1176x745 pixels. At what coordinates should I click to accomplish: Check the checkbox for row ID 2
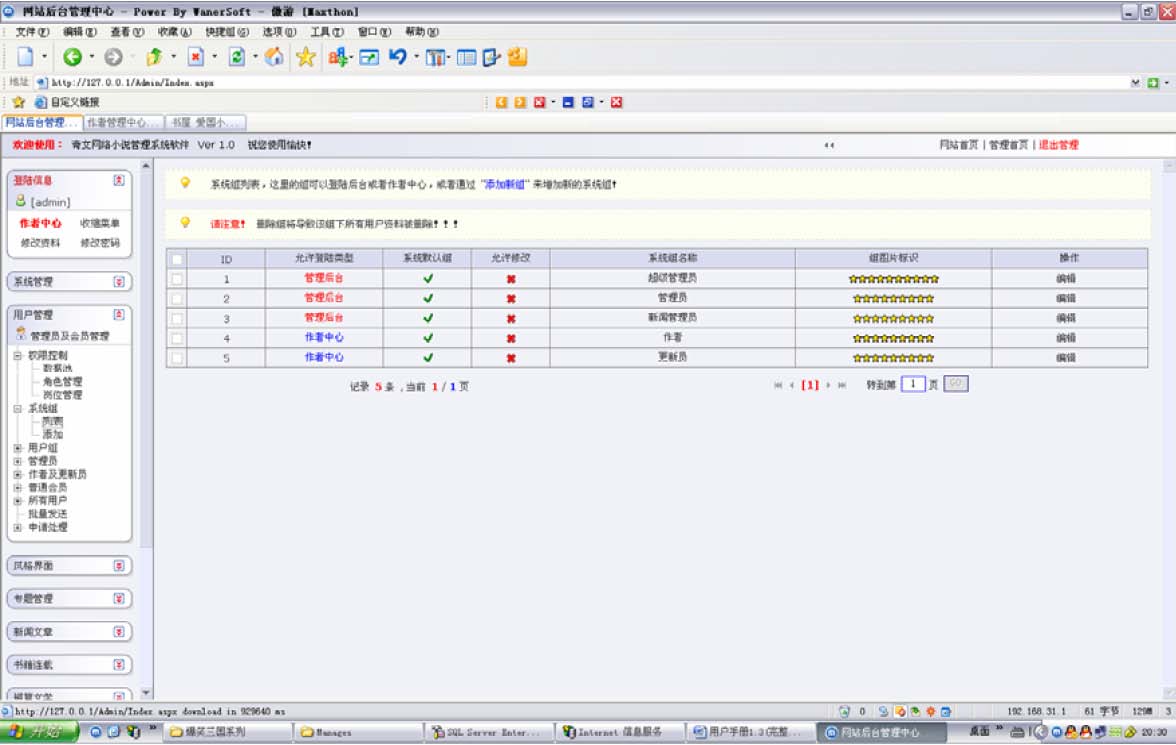pos(177,299)
